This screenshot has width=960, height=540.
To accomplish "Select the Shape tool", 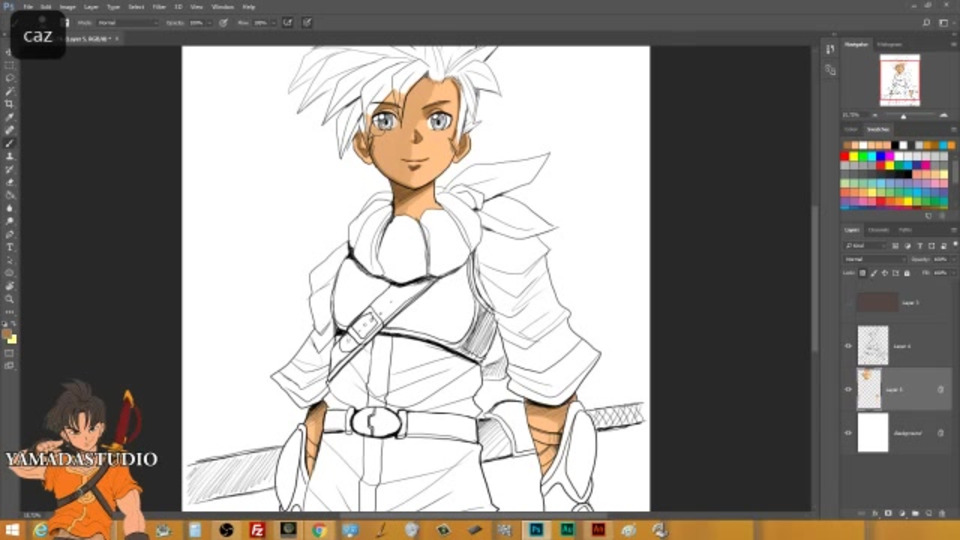I will click(9, 273).
